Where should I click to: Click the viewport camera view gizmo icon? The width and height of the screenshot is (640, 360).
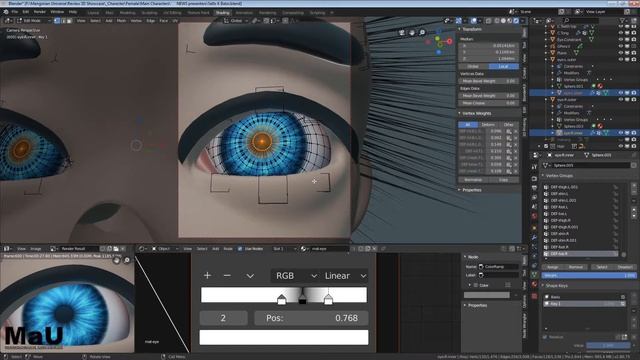(402, 32)
